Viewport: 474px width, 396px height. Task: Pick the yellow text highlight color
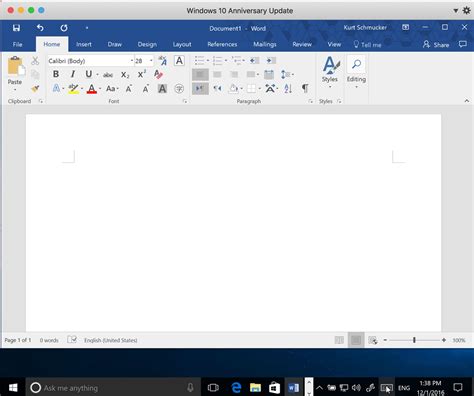[73, 89]
